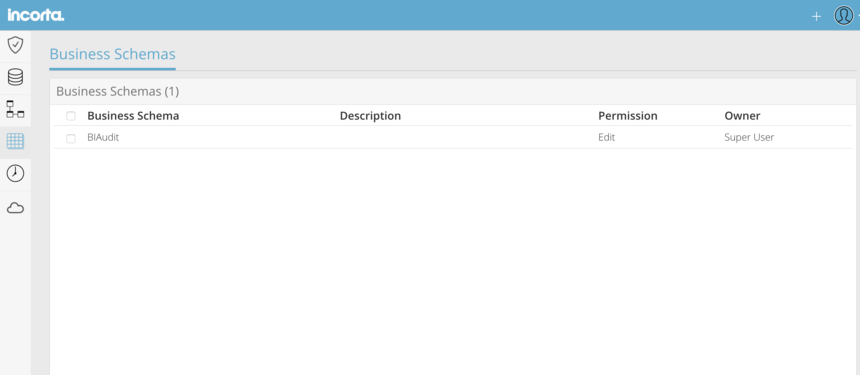Sort by Description column header
This screenshot has height=375, width=860.
(370, 116)
